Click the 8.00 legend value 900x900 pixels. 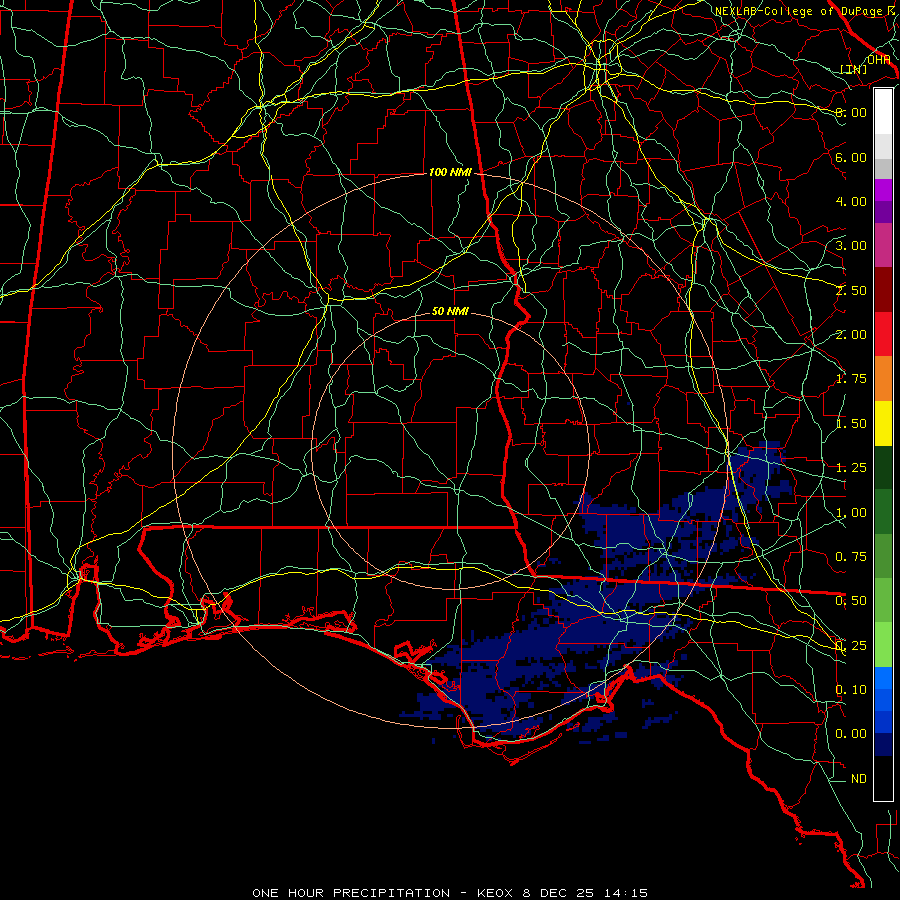click(851, 112)
